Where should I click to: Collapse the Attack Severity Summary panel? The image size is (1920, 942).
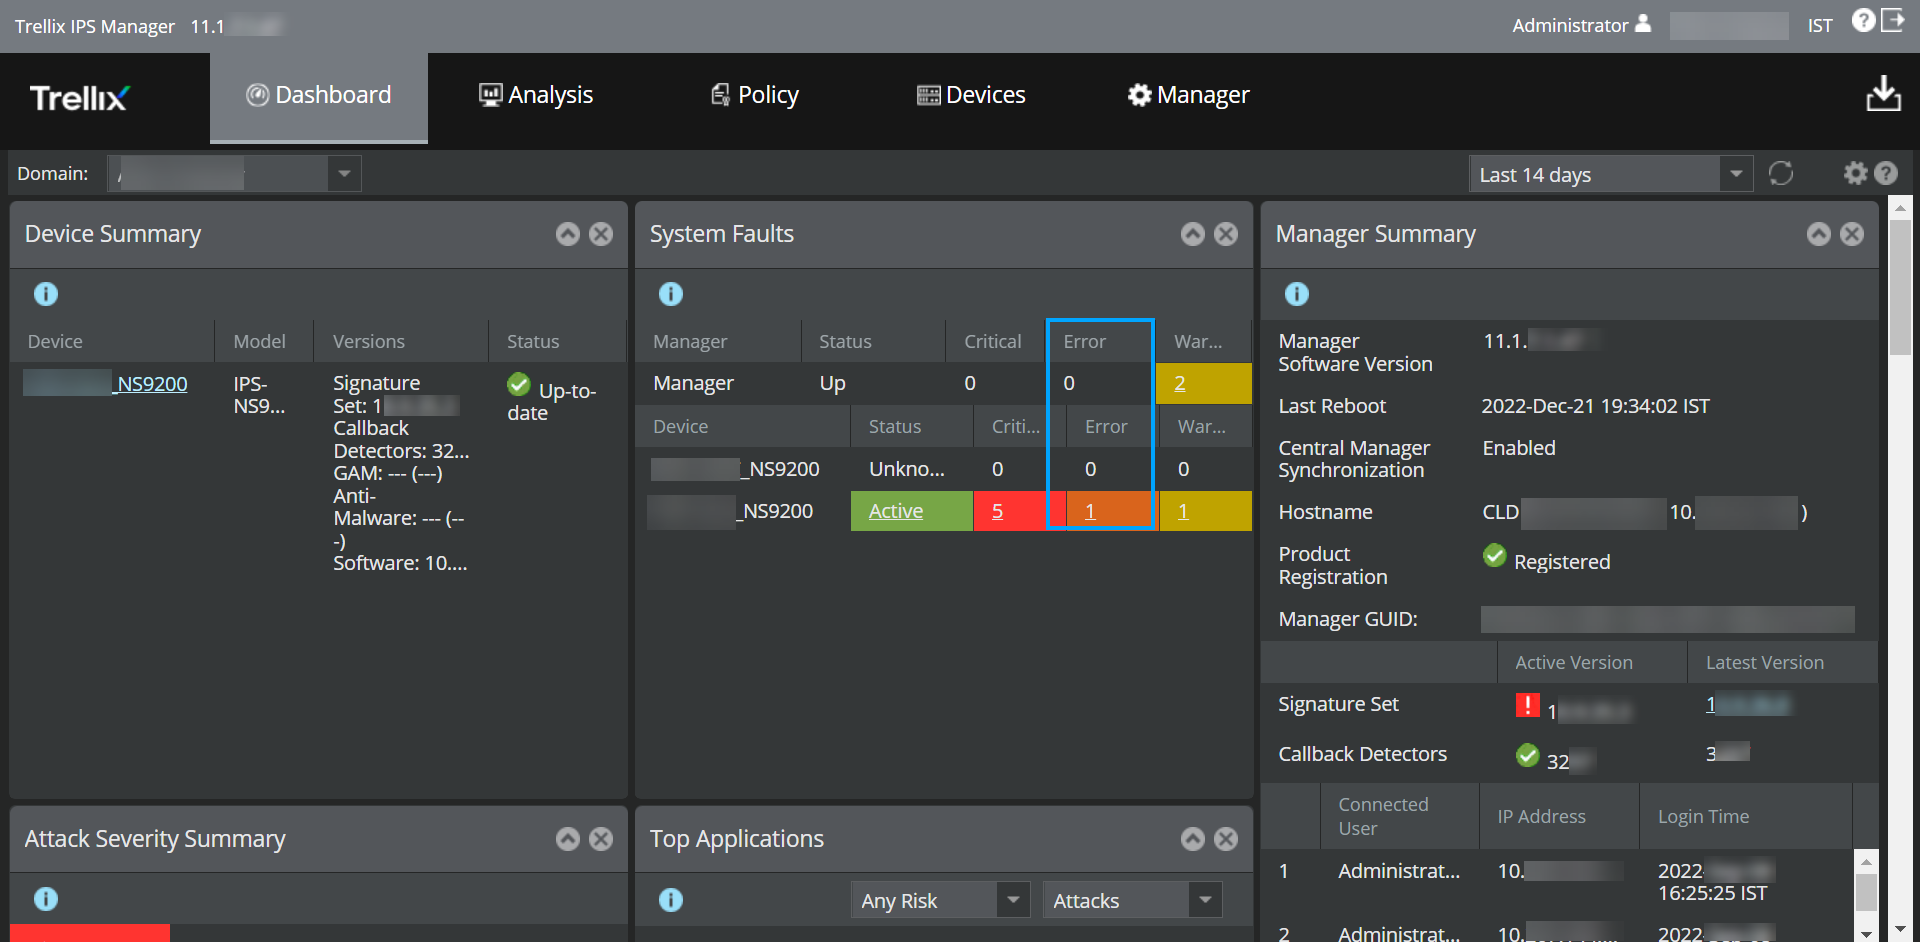(x=568, y=839)
